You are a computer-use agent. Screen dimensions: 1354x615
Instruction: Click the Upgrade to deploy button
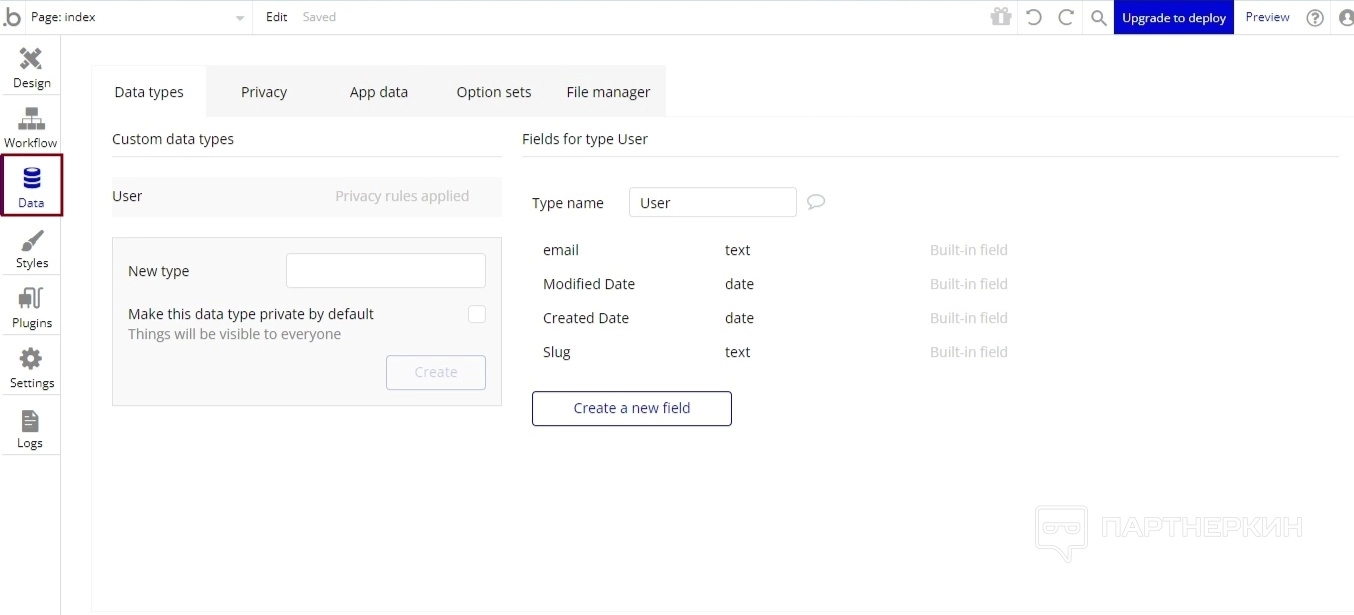pos(1173,17)
